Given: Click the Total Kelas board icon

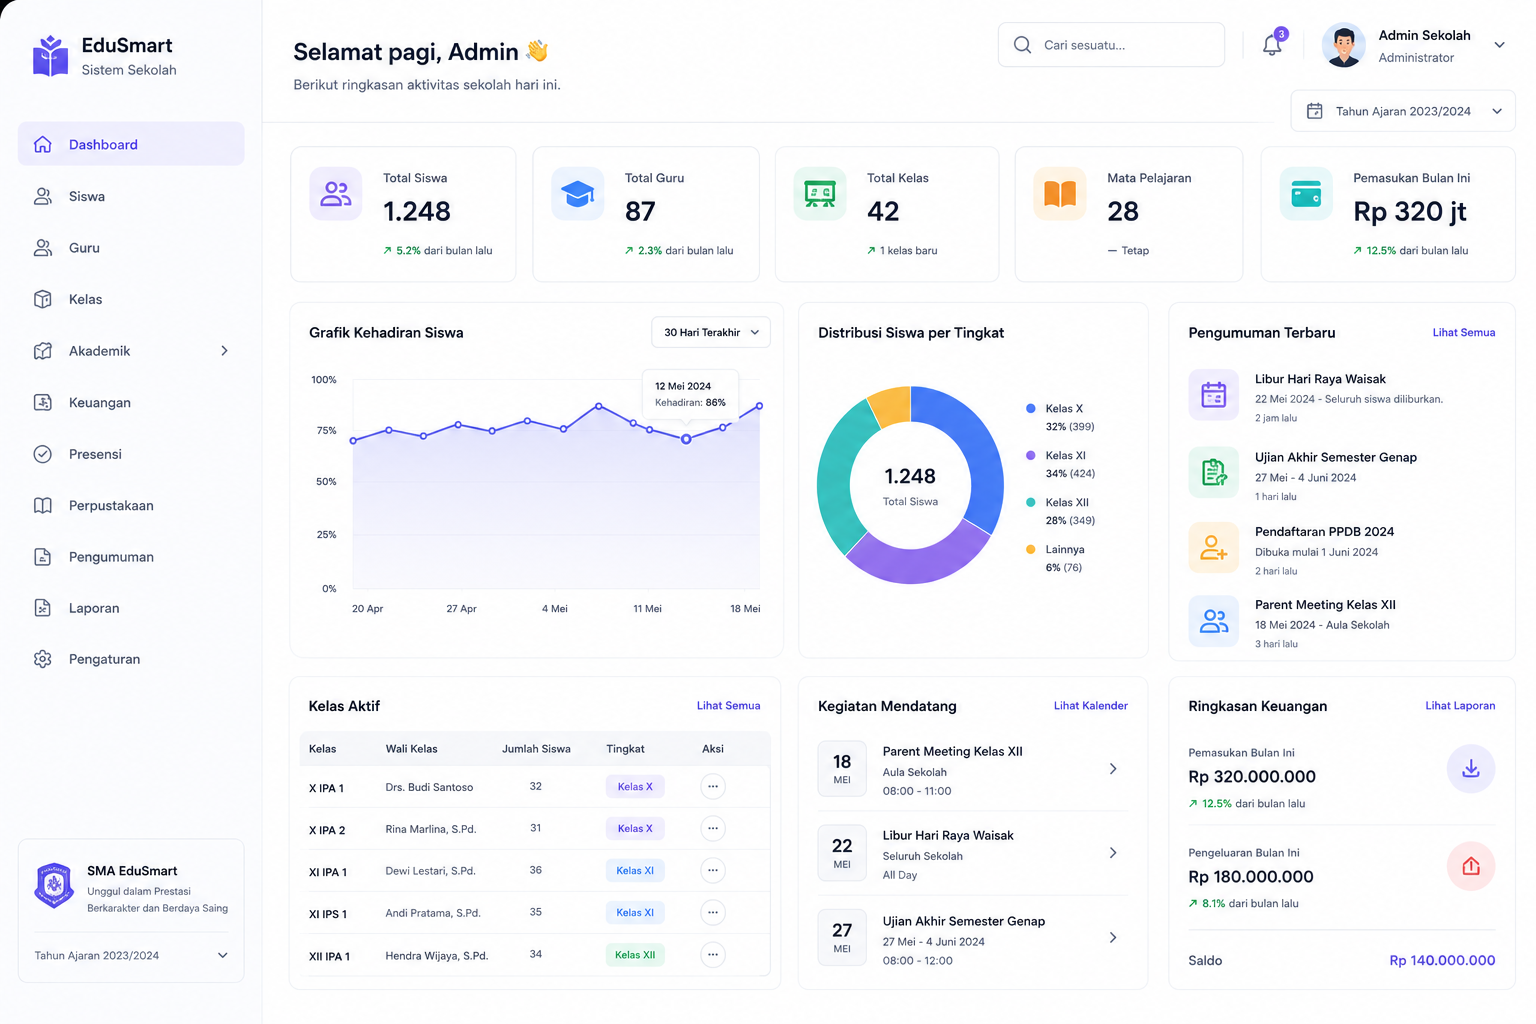Looking at the screenshot, I should pyautogui.click(x=820, y=194).
